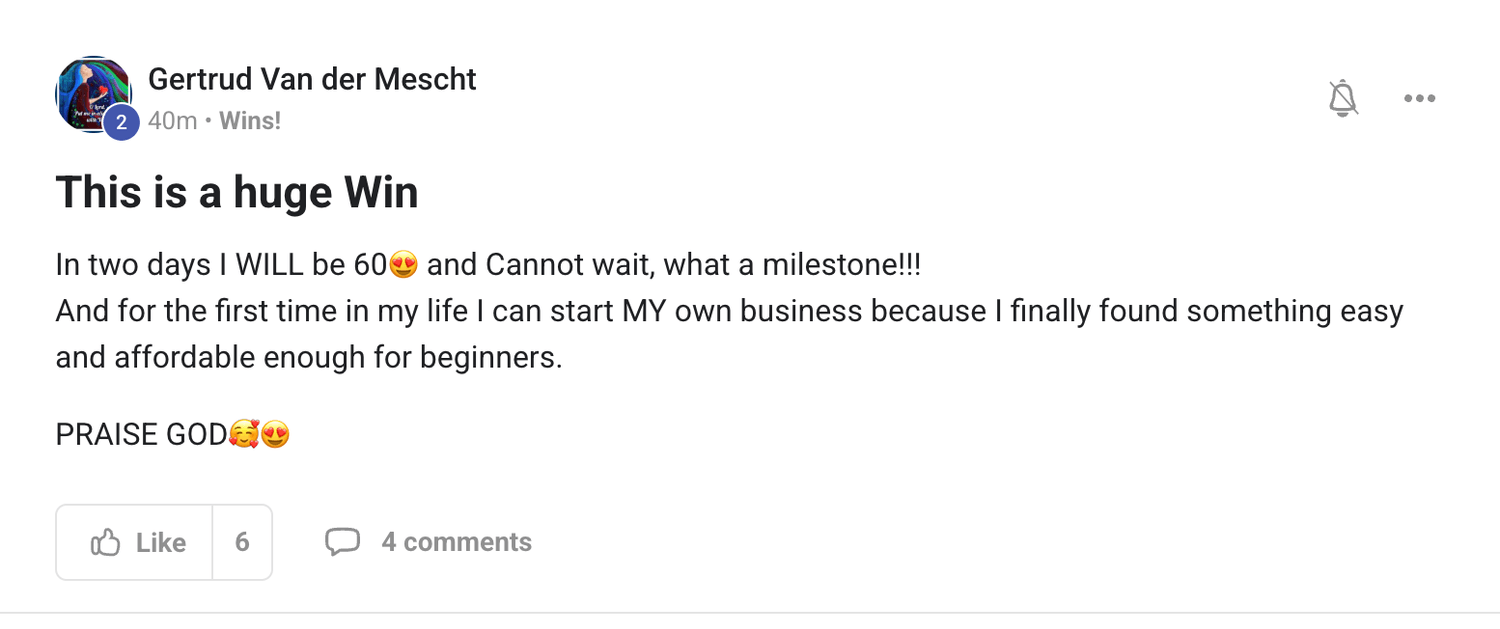This screenshot has height=629, width=1500.
Task: Click 'affordable enough for beginners' text
Action: 309,357
